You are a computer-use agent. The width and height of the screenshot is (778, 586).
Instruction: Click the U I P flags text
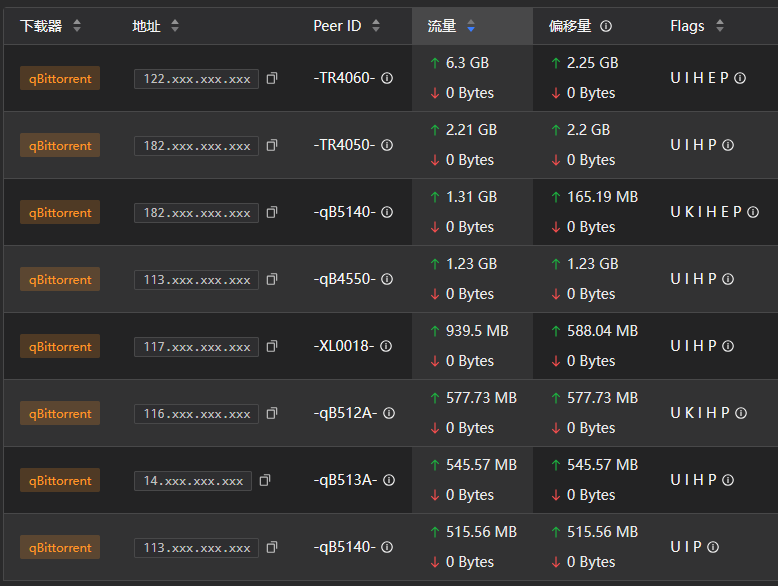tap(686, 547)
